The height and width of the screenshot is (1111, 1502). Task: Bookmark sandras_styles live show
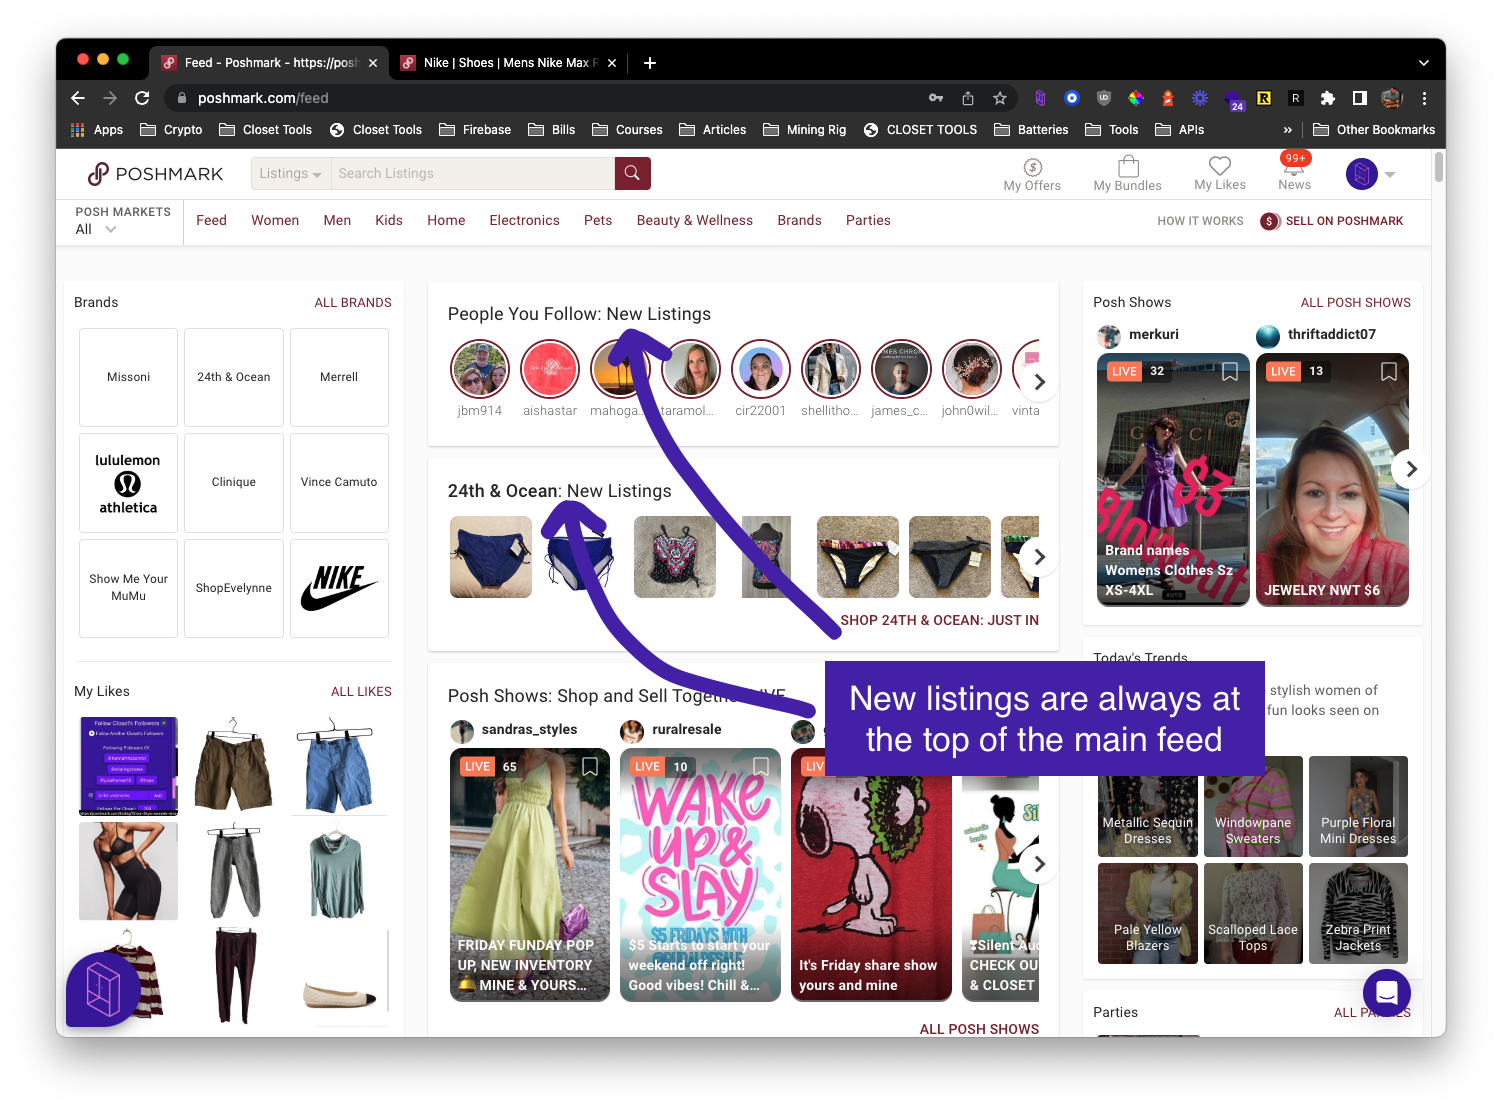590,767
